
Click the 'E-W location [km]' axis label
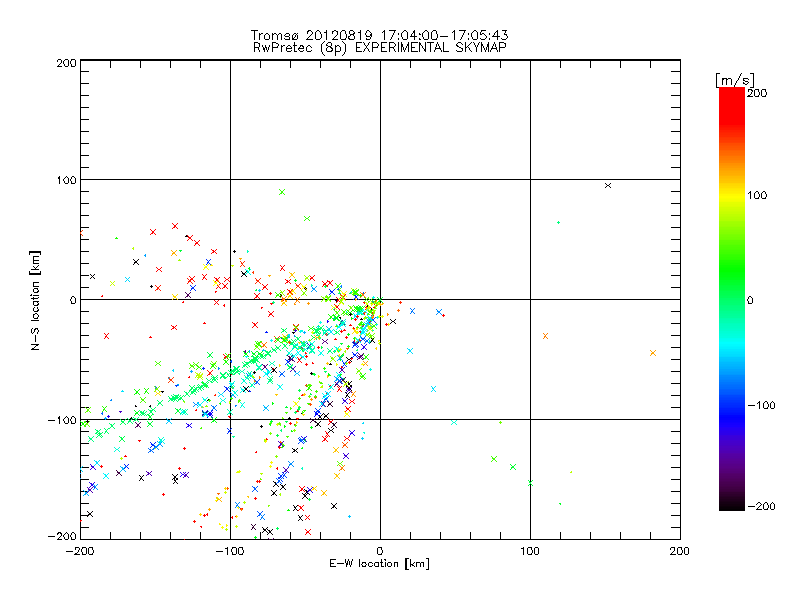point(379,564)
